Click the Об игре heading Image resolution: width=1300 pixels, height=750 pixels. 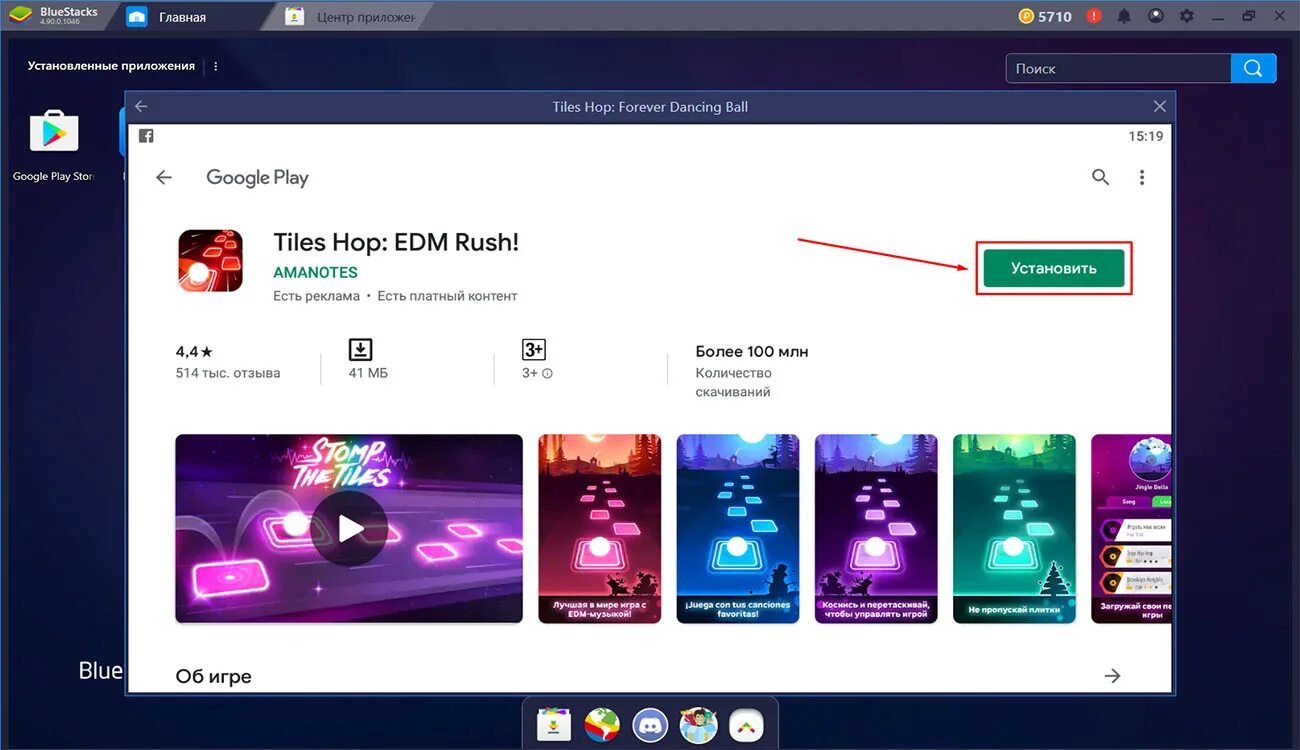213,677
